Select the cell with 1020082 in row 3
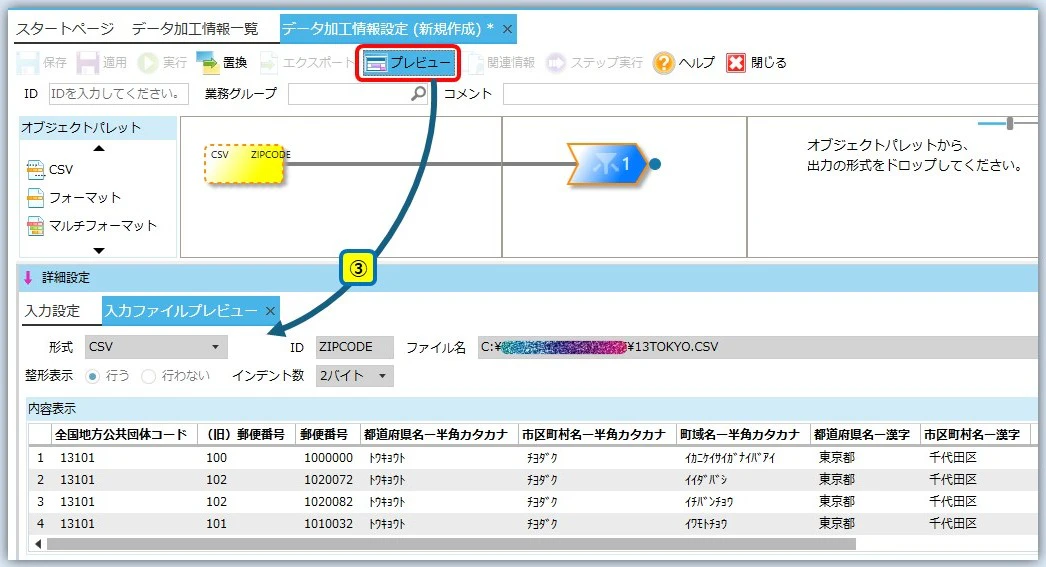This screenshot has width=1046, height=567. point(328,502)
